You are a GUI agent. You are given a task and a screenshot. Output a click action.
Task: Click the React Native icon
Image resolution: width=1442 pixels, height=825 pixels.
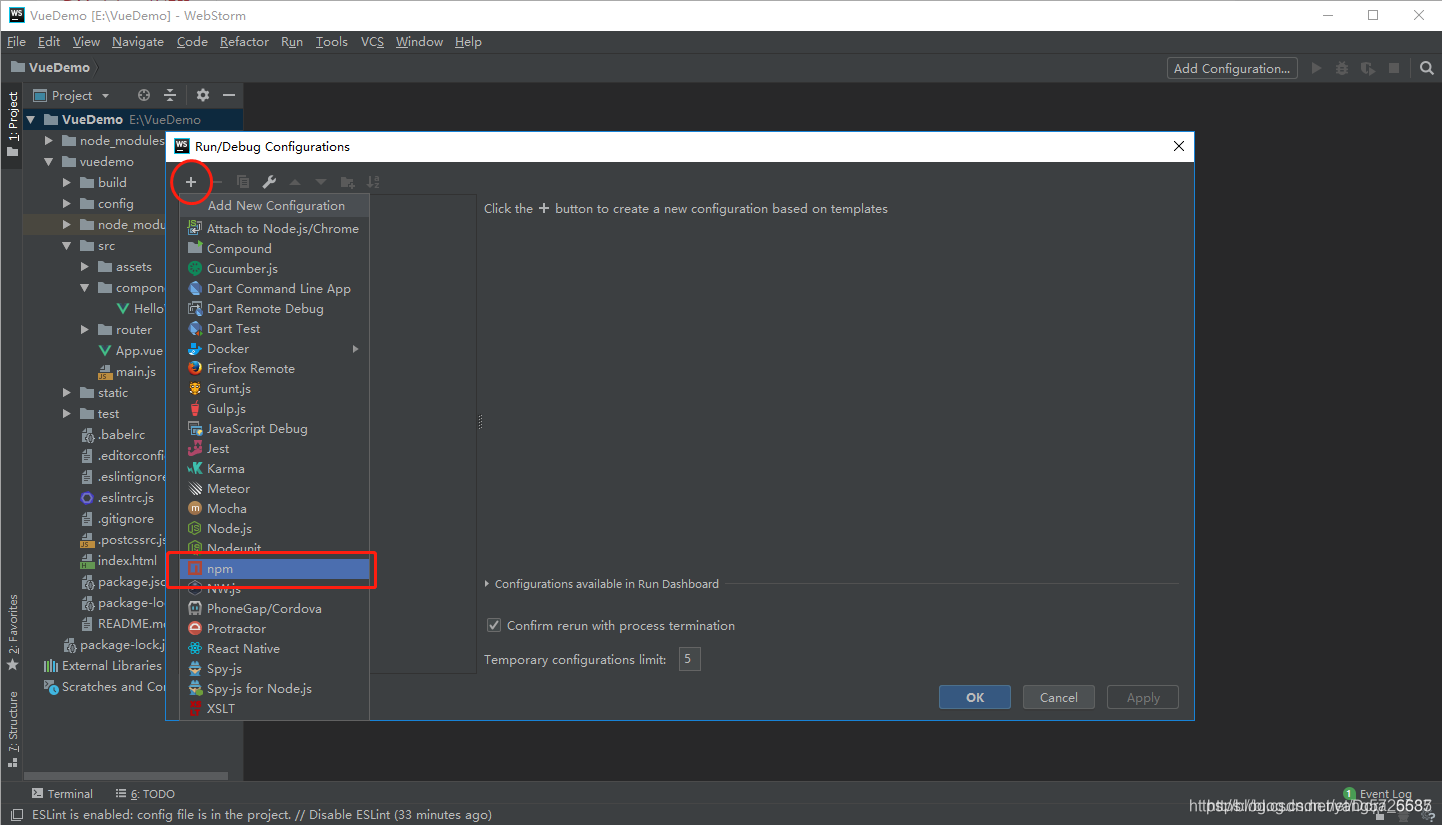[195, 648]
